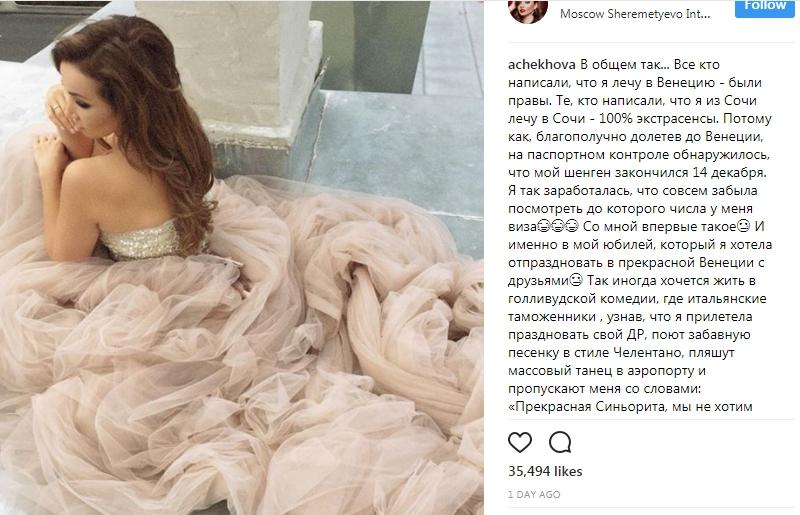Open comments via the speech bubble icon
The image size is (800, 515).
[x=560, y=442]
